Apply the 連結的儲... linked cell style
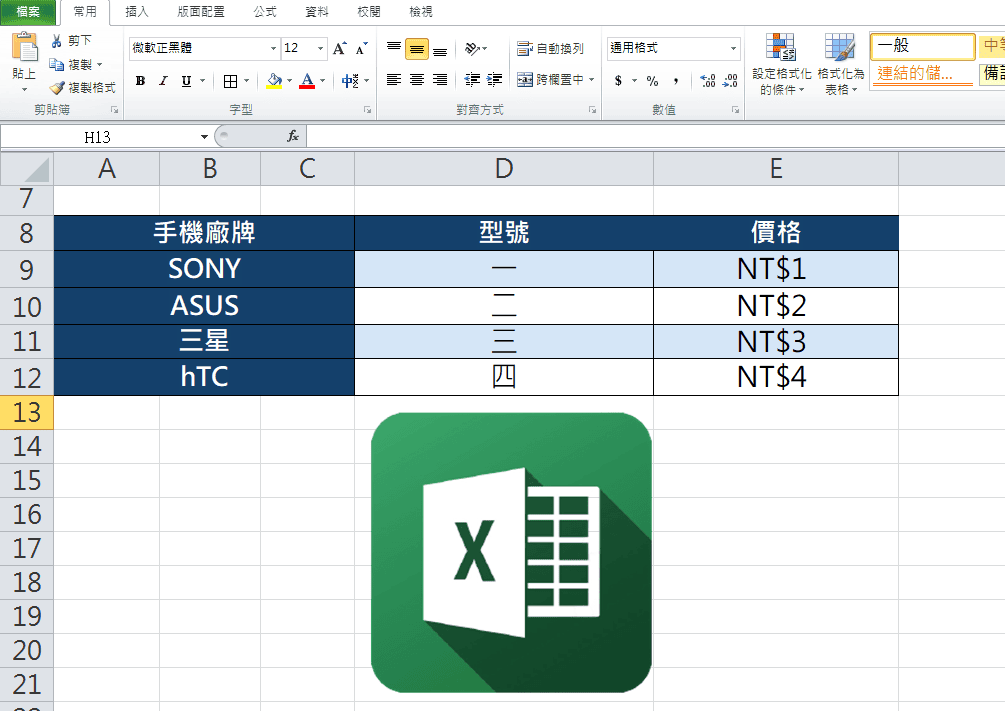1005x711 pixels. 922,74
